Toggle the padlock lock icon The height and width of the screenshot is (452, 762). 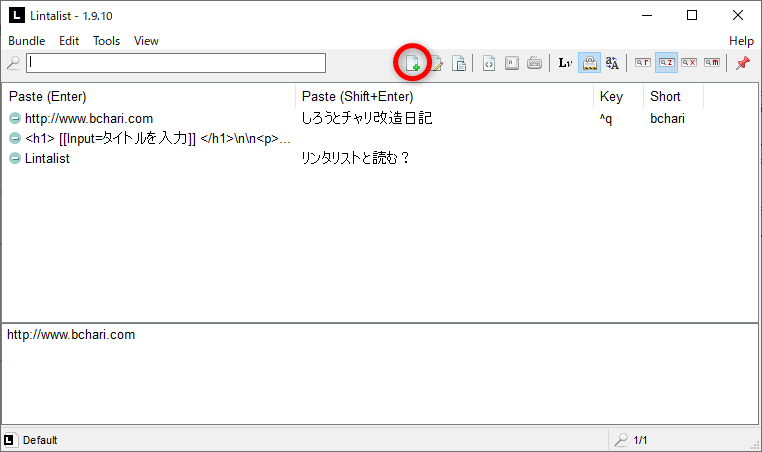coord(589,63)
